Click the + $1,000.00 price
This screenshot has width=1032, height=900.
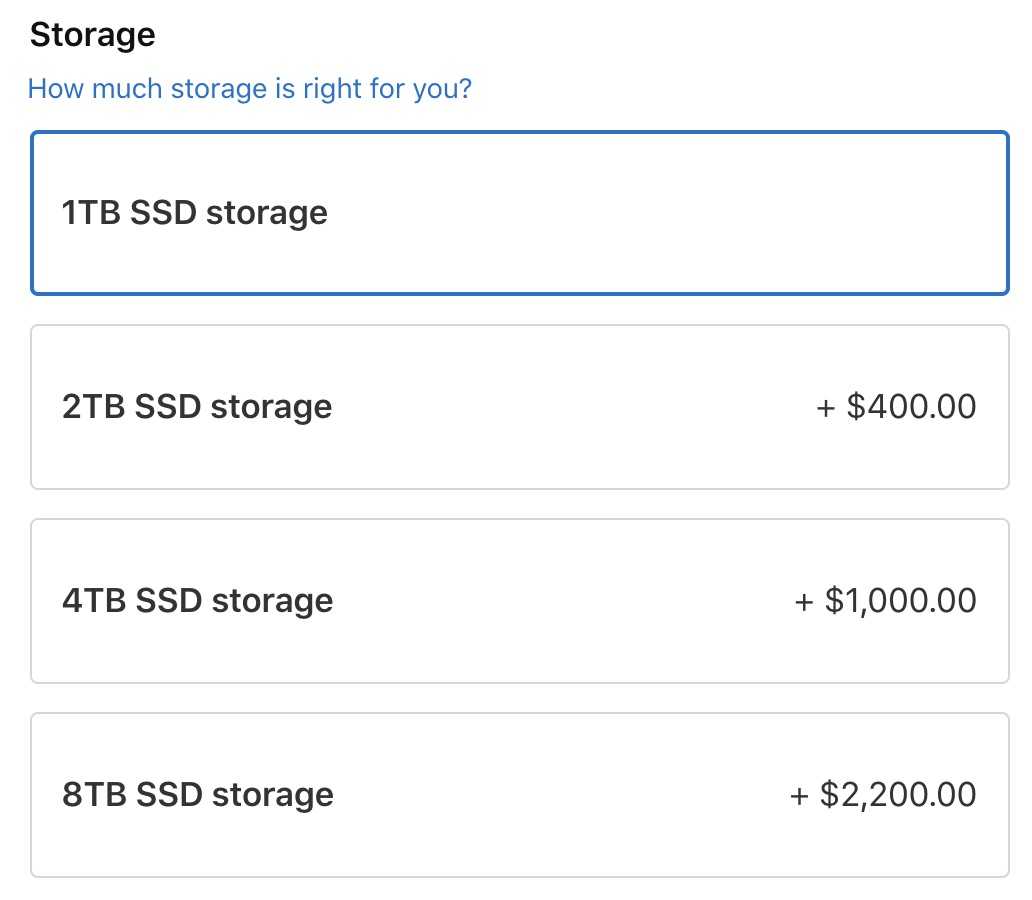885,601
